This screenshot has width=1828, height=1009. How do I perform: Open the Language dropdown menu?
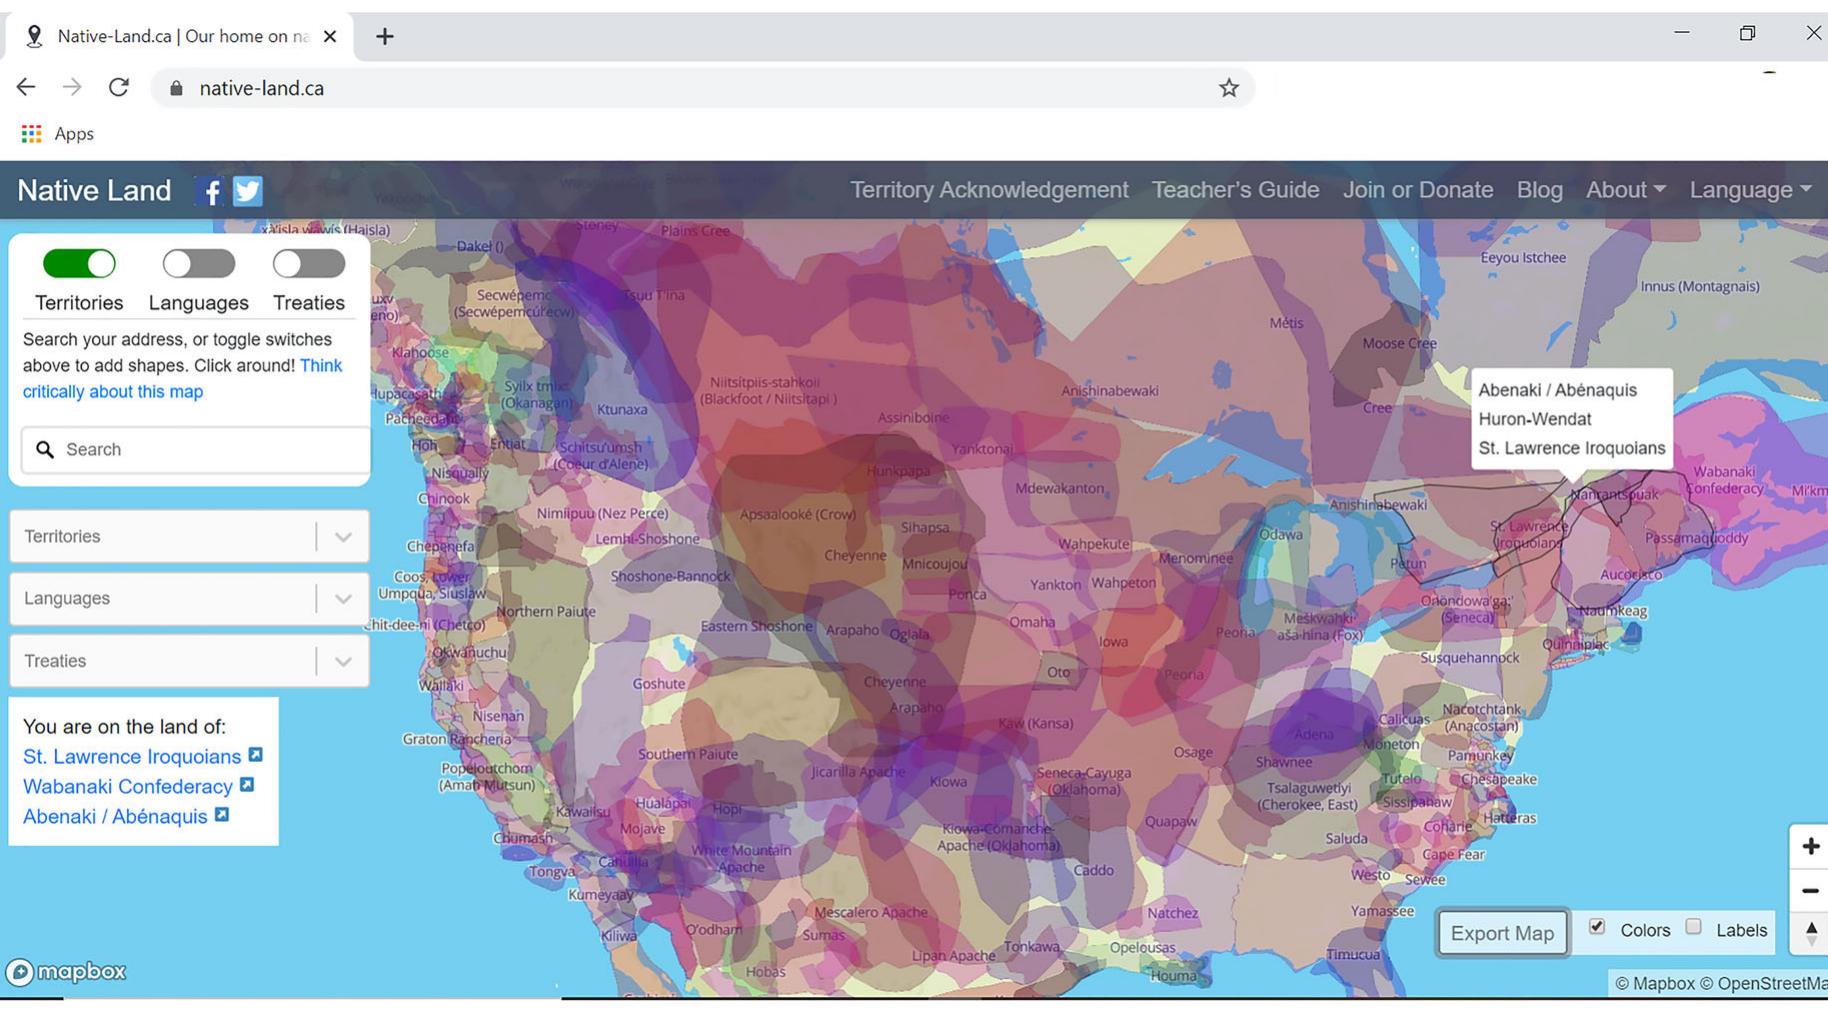pyautogui.click(x=1750, y=190)
